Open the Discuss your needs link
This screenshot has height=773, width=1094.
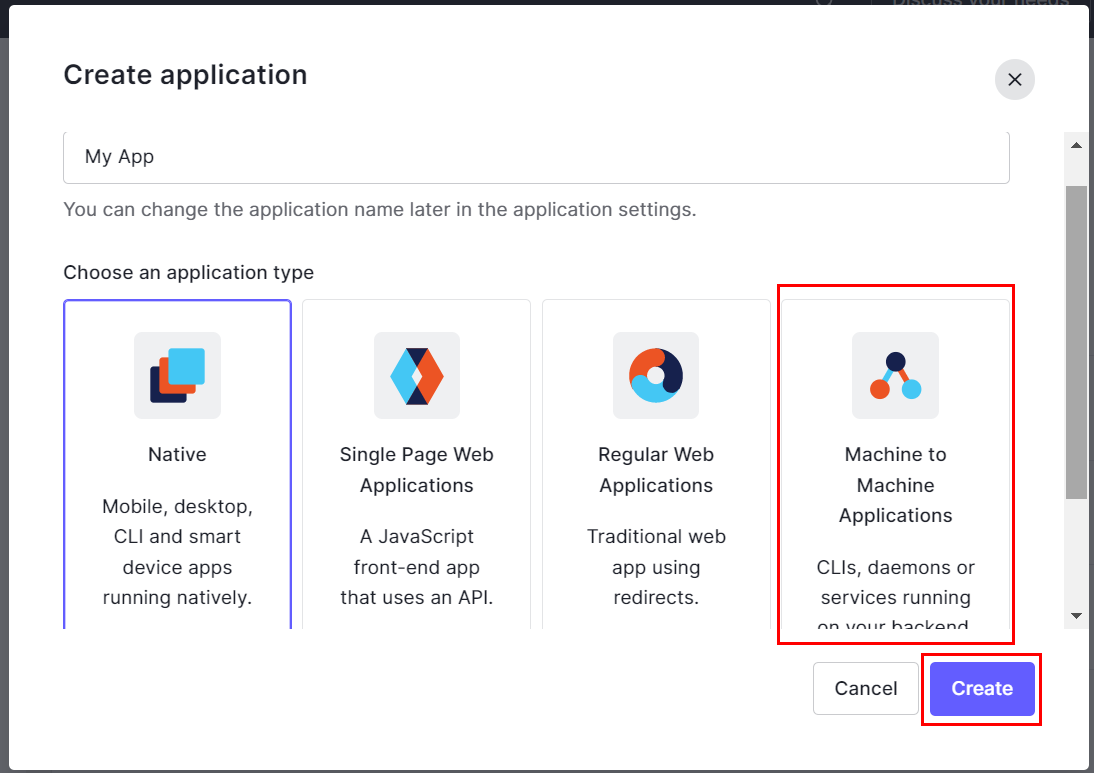click(x=984, y=5)
